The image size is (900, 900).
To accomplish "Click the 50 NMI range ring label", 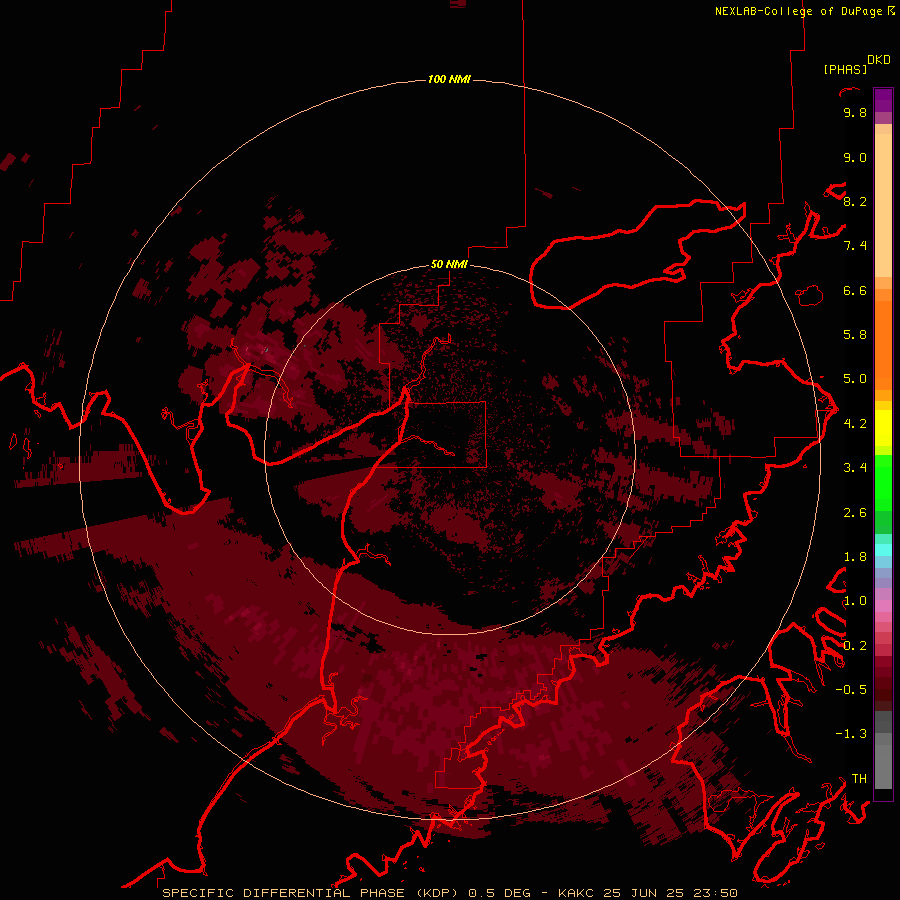I will coord(449,264).
